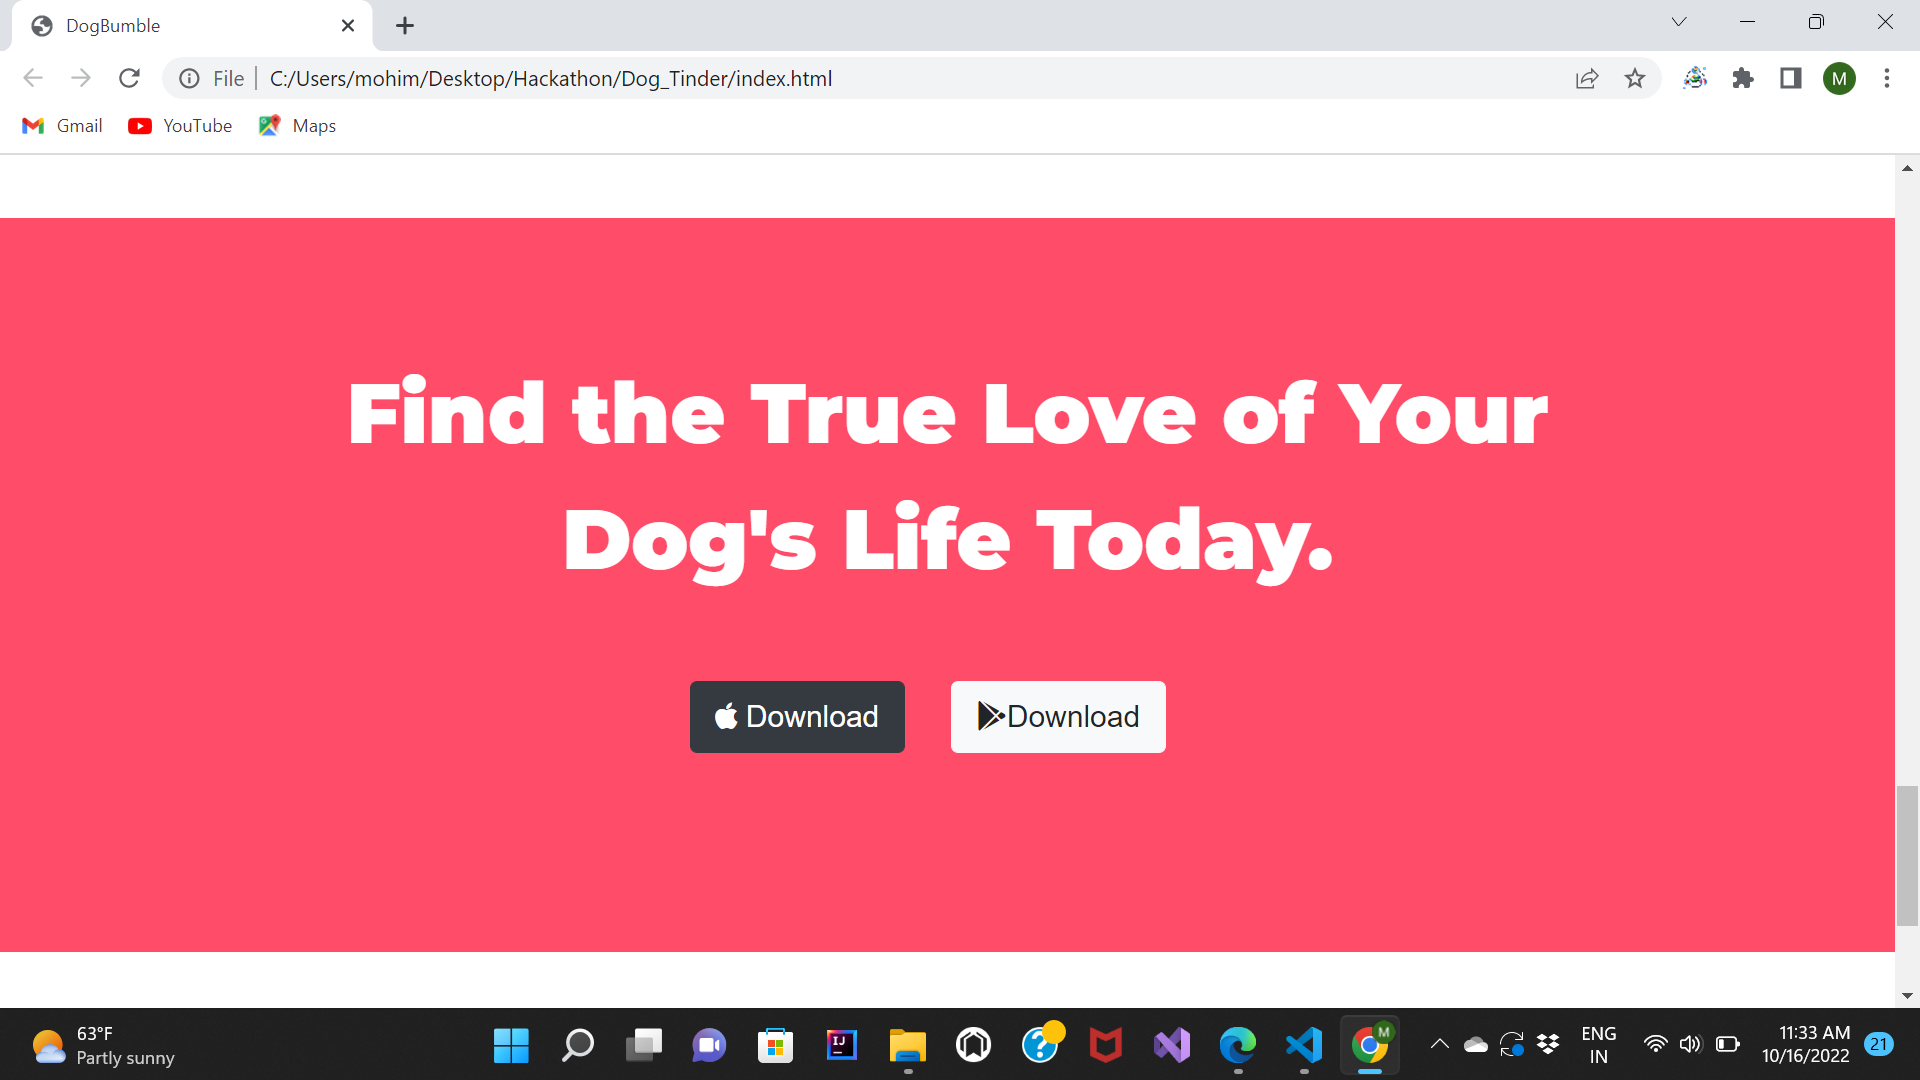Open the Chrome profile avatar M
Viewport: 1920px width, 1080px height.
pos(1839,78)
